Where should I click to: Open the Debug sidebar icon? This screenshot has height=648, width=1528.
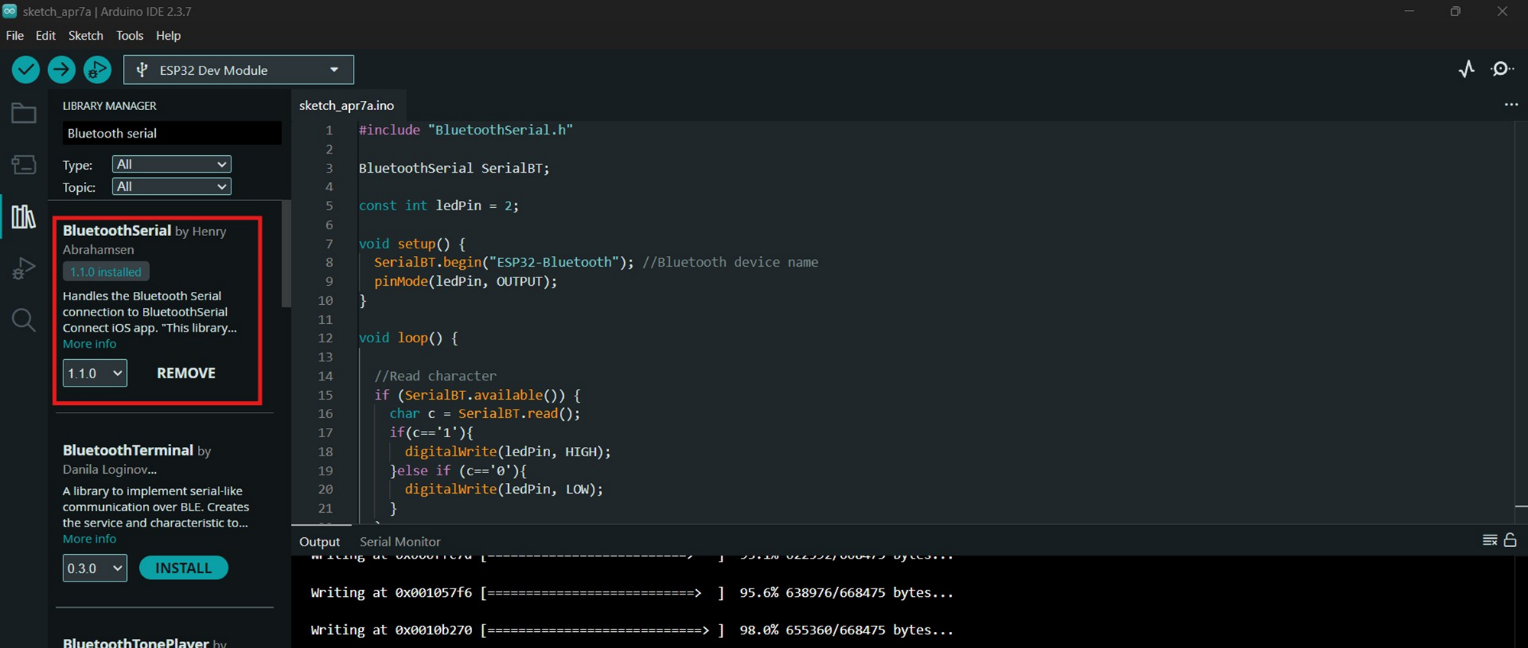[23, 268]
